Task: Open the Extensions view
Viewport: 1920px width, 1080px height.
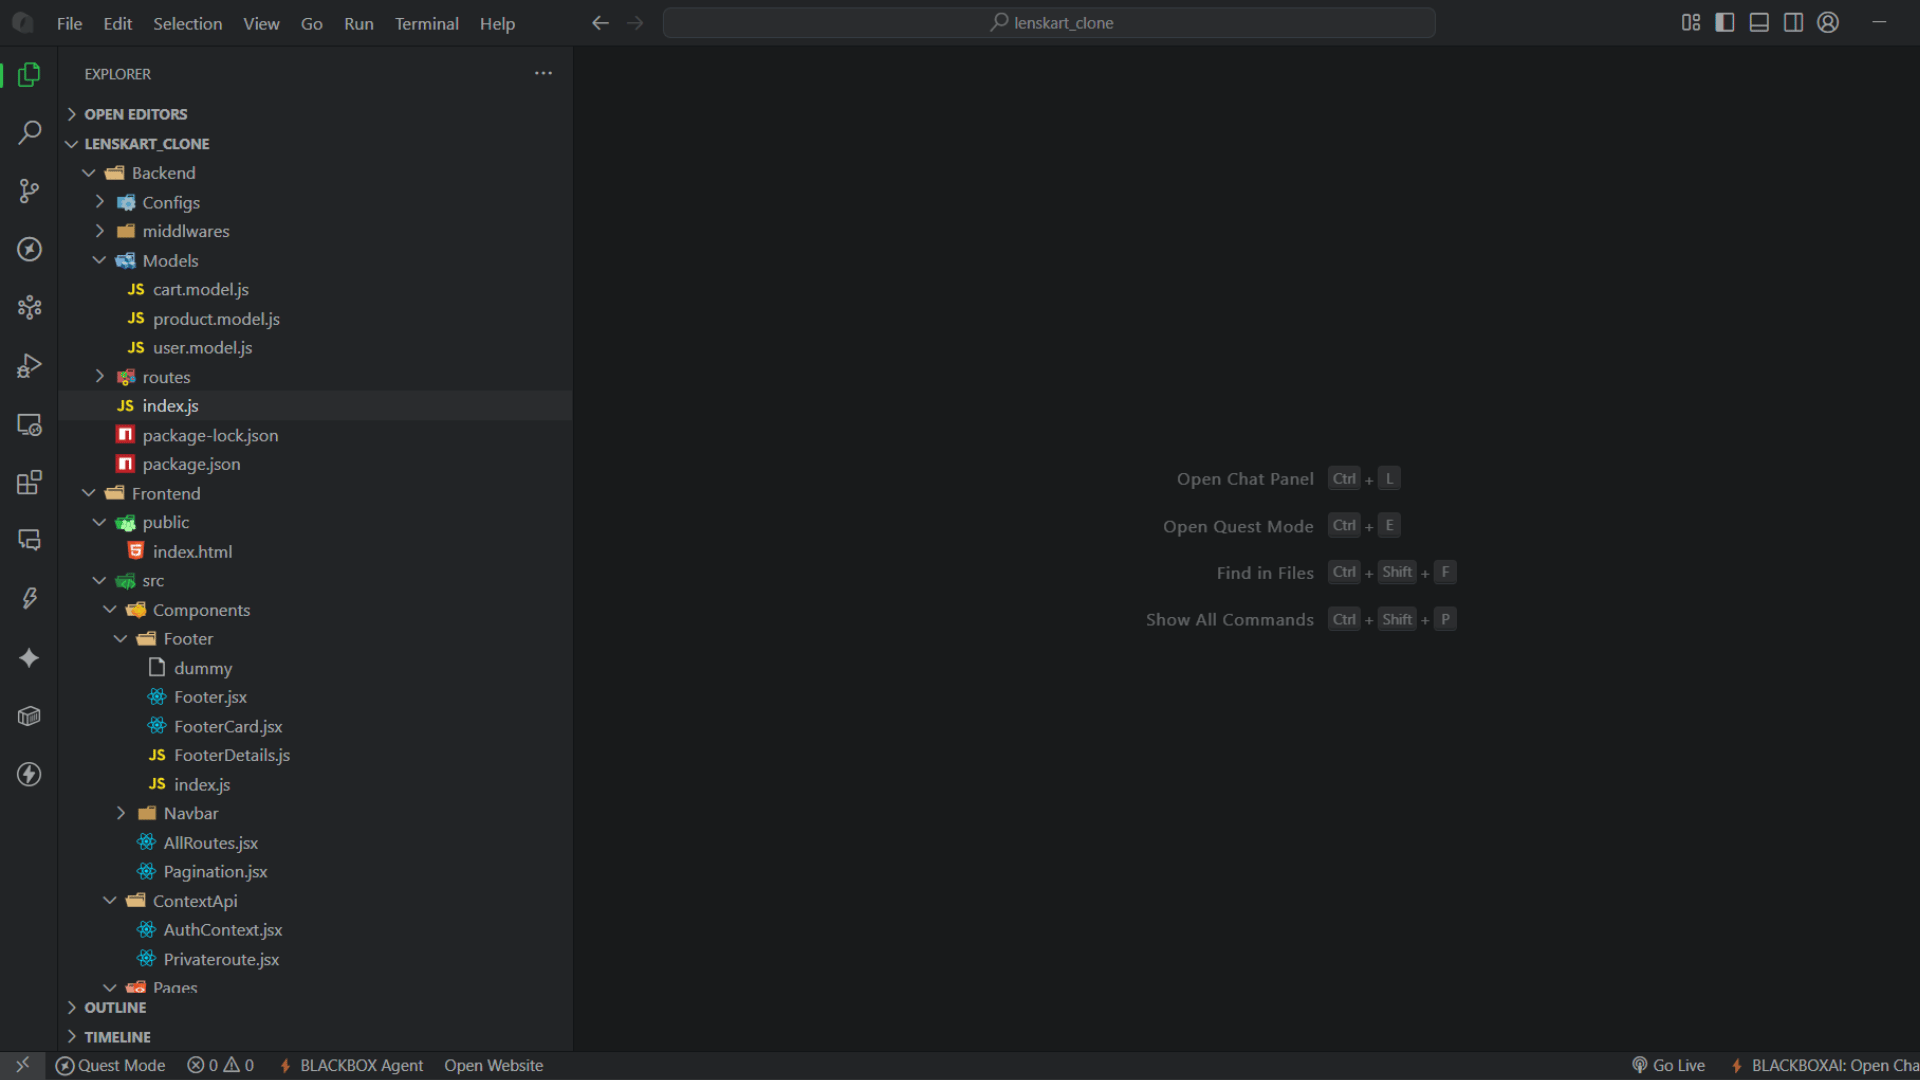Action: [29, 483]
